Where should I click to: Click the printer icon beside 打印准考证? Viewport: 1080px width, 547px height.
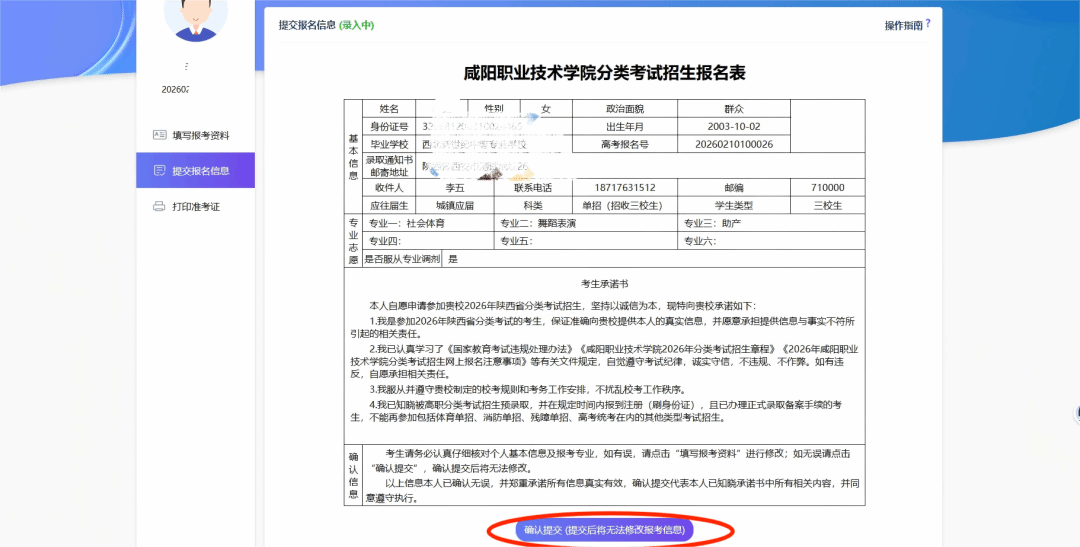(159, 206)
